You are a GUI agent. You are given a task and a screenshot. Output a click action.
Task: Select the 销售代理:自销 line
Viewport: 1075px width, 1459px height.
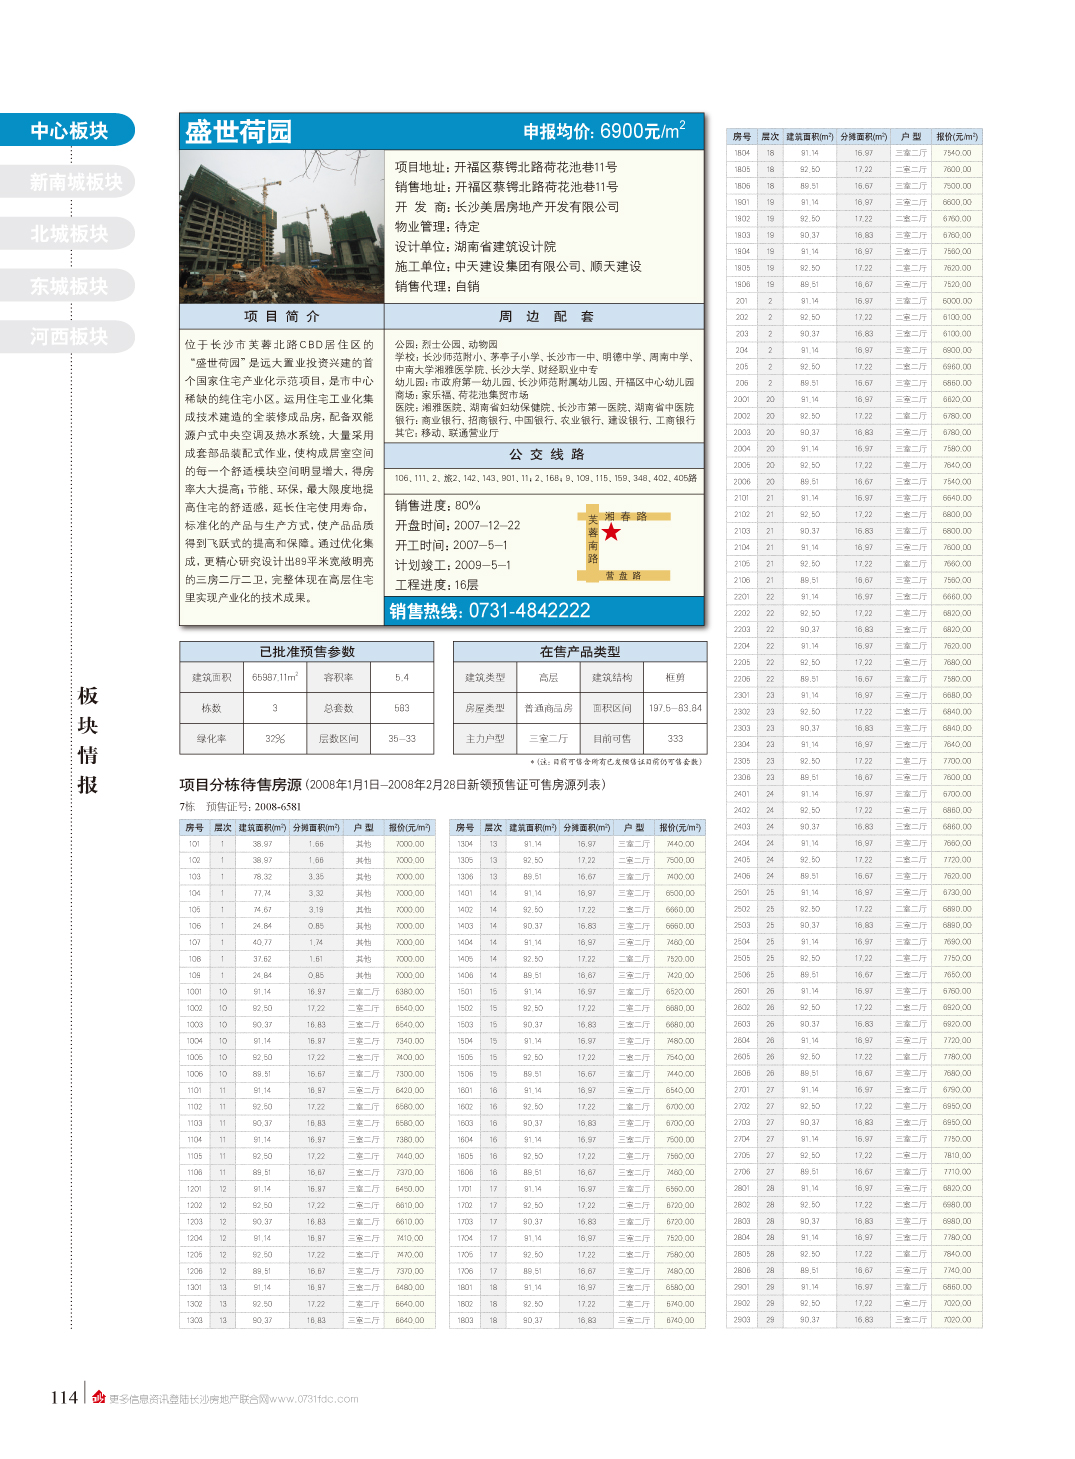point(437,287)
